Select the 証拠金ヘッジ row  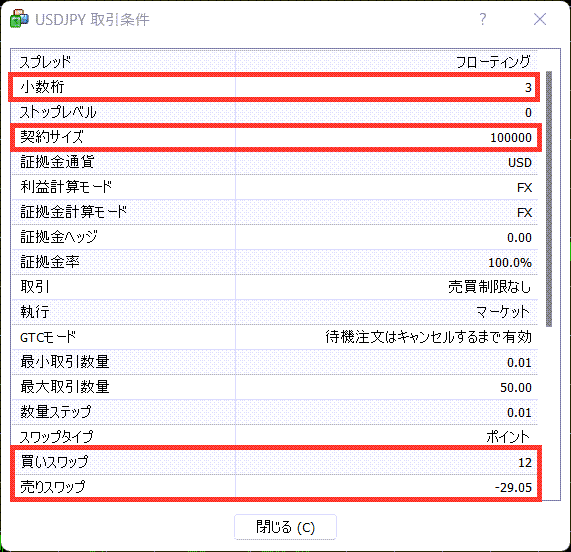tap(275, 237)
